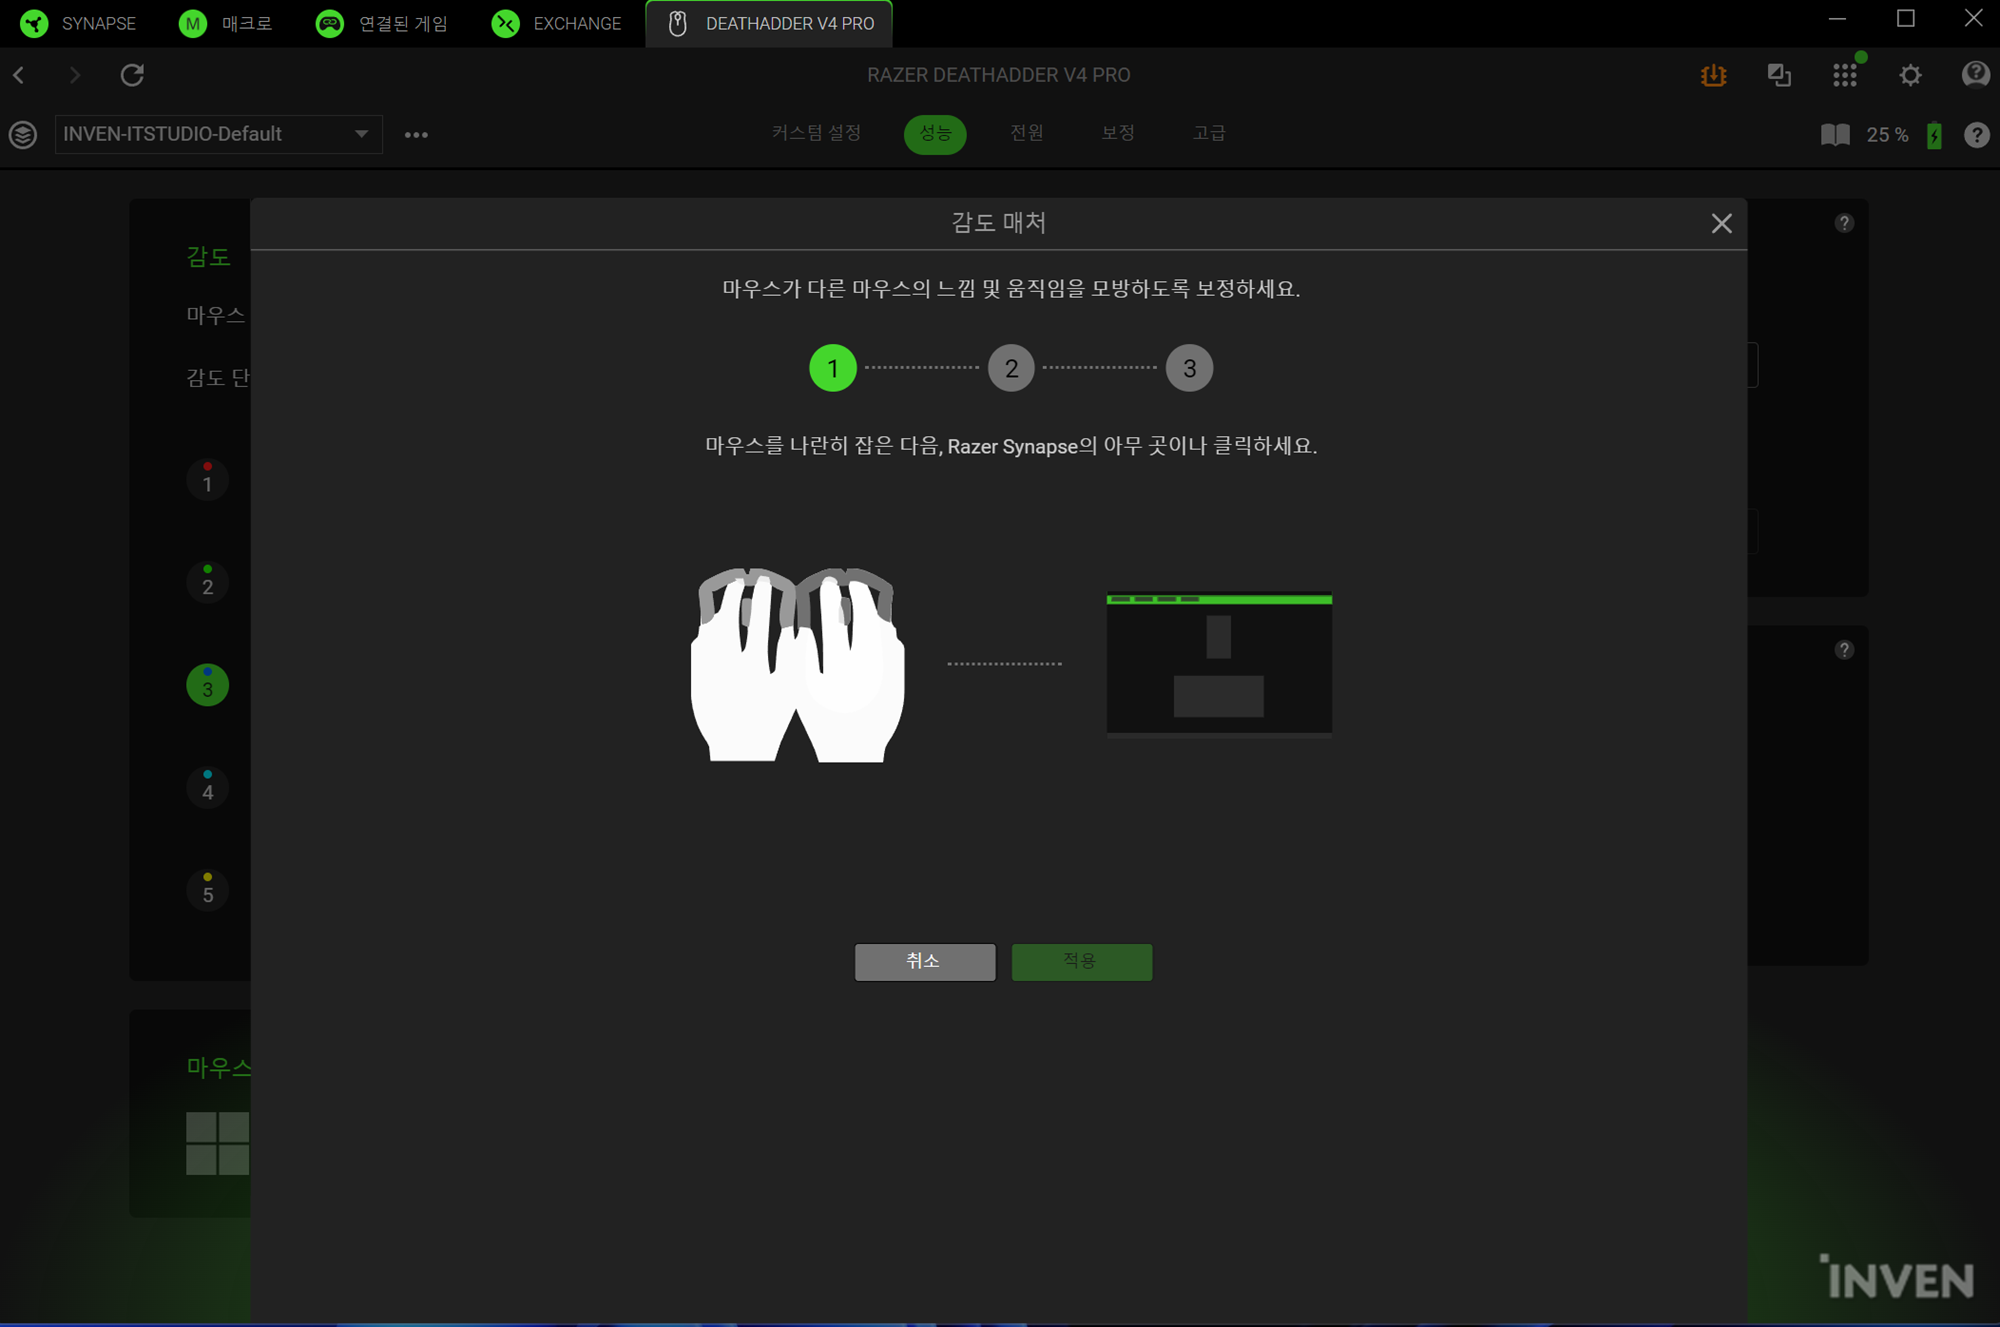Image resolution: width=2000 pixels, height=1327 pixels.
Task: Switch to the 커스텀 설정 section
Action: click(x=816, y=133)
